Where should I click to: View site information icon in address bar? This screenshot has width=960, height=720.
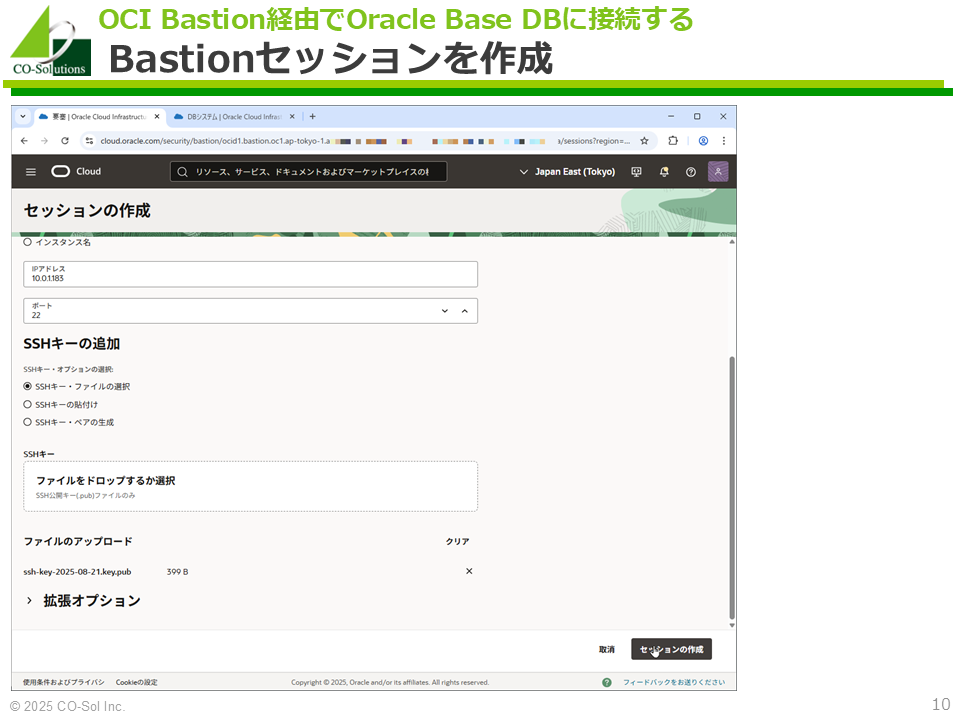[x=89, y=141]
